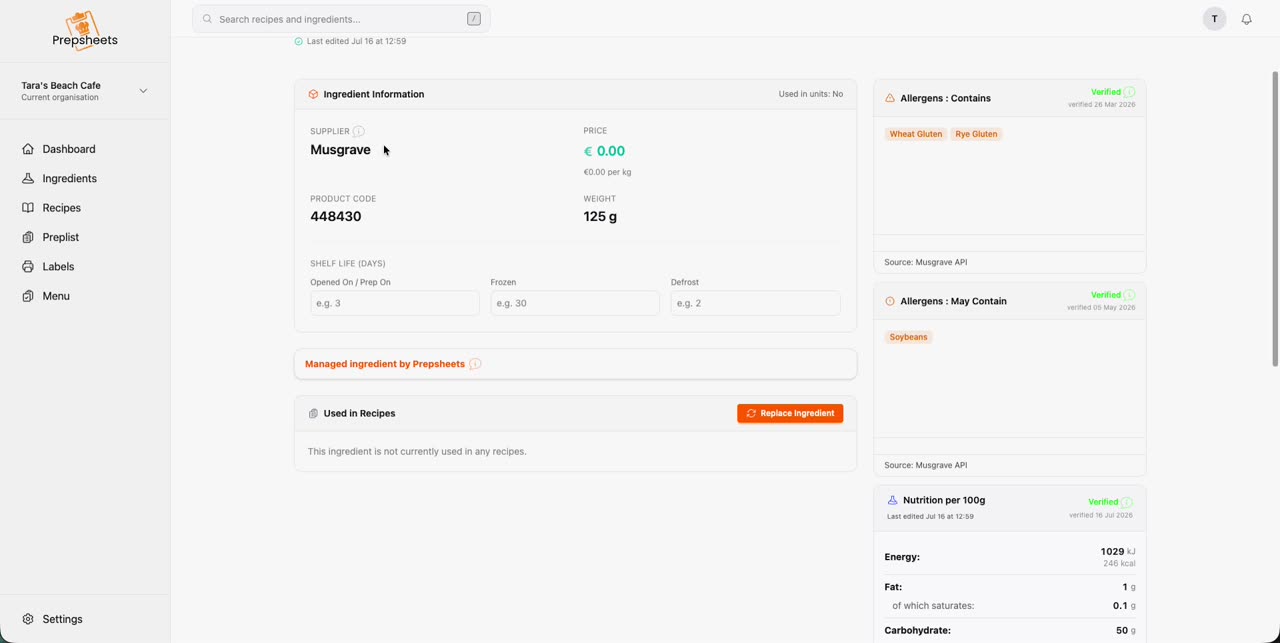Click the last-edited check circle icon

point(298,42)
